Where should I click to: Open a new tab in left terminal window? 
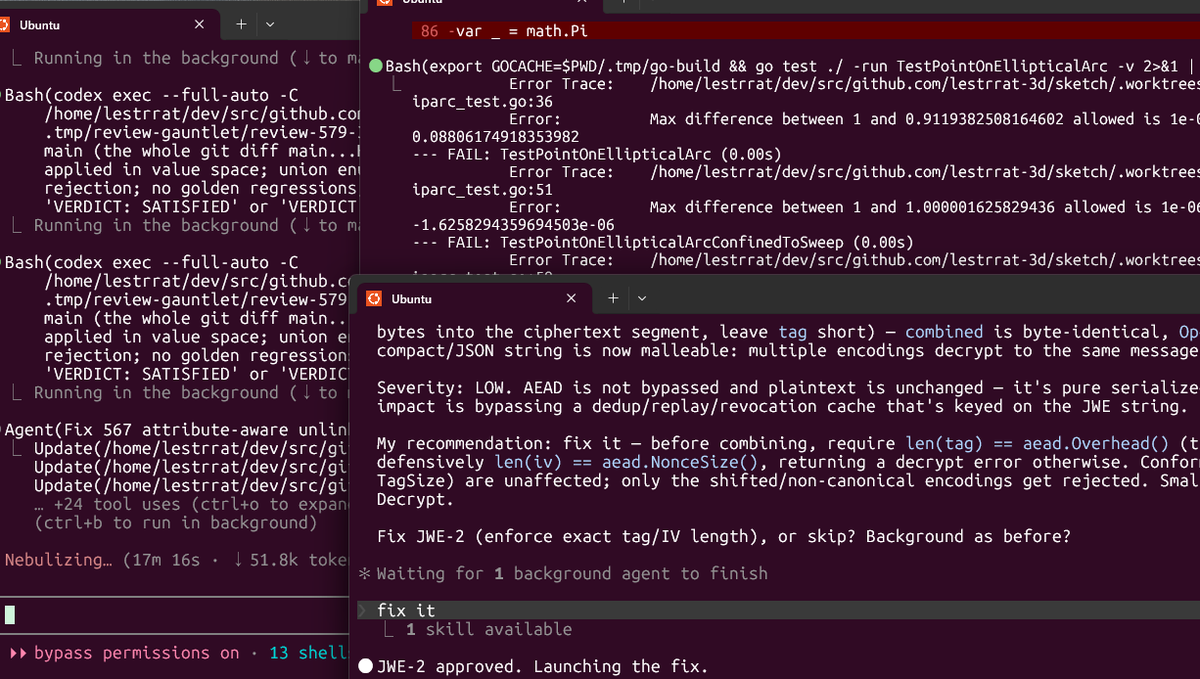pyautogui.click(x=241, y=24)
